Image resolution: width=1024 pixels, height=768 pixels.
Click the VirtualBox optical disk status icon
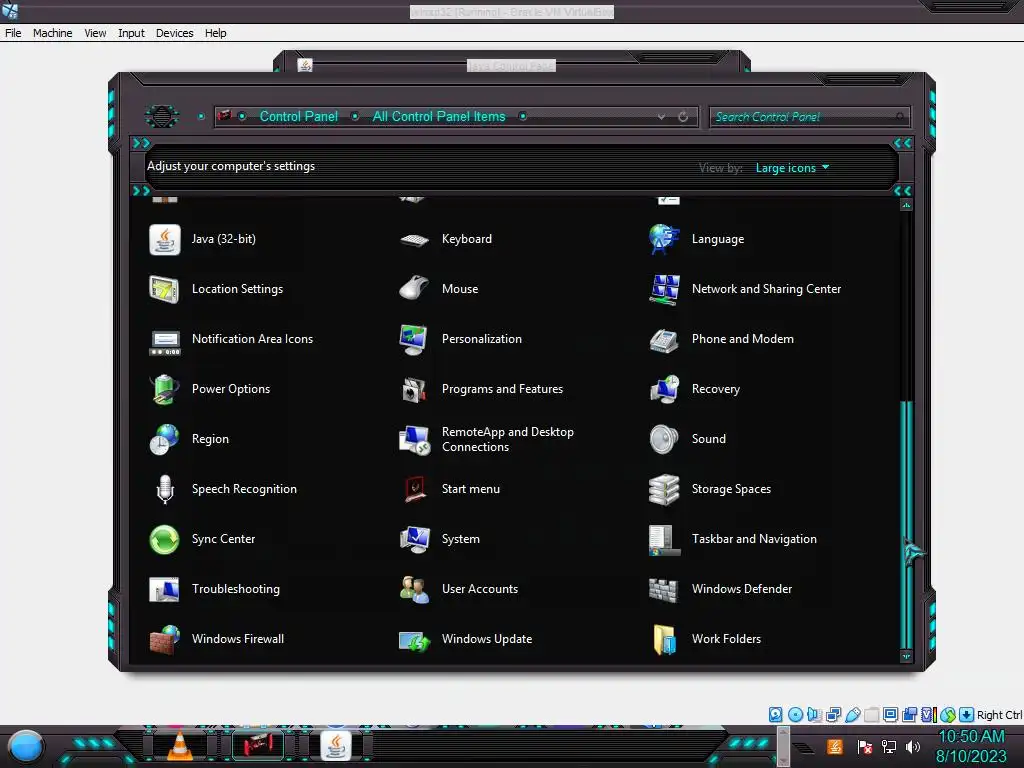(x=795, y=714)
